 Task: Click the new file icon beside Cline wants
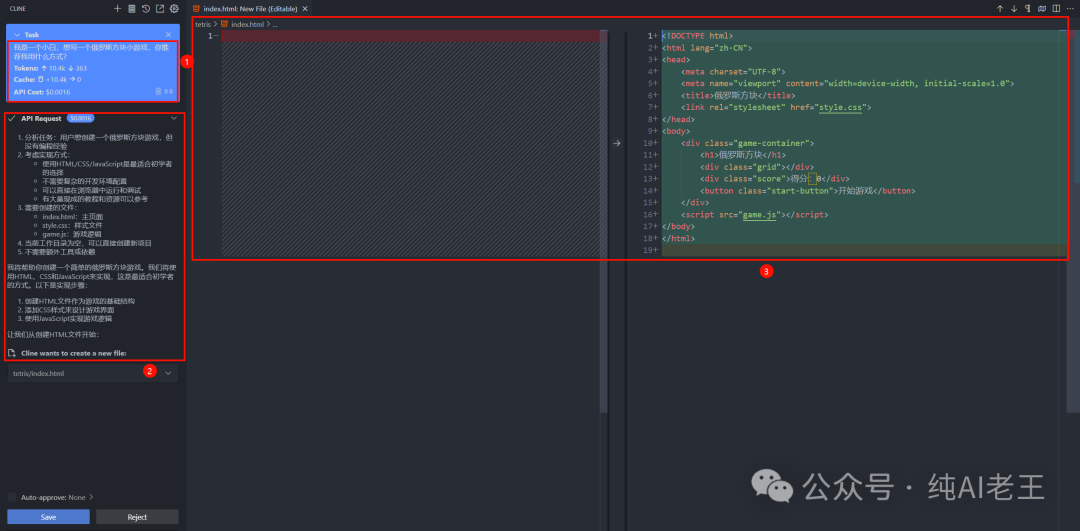click(x=12, y=353)
